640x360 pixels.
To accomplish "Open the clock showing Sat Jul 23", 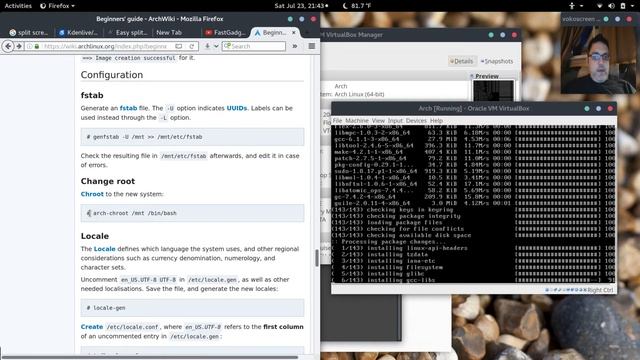I will (301, 6).
